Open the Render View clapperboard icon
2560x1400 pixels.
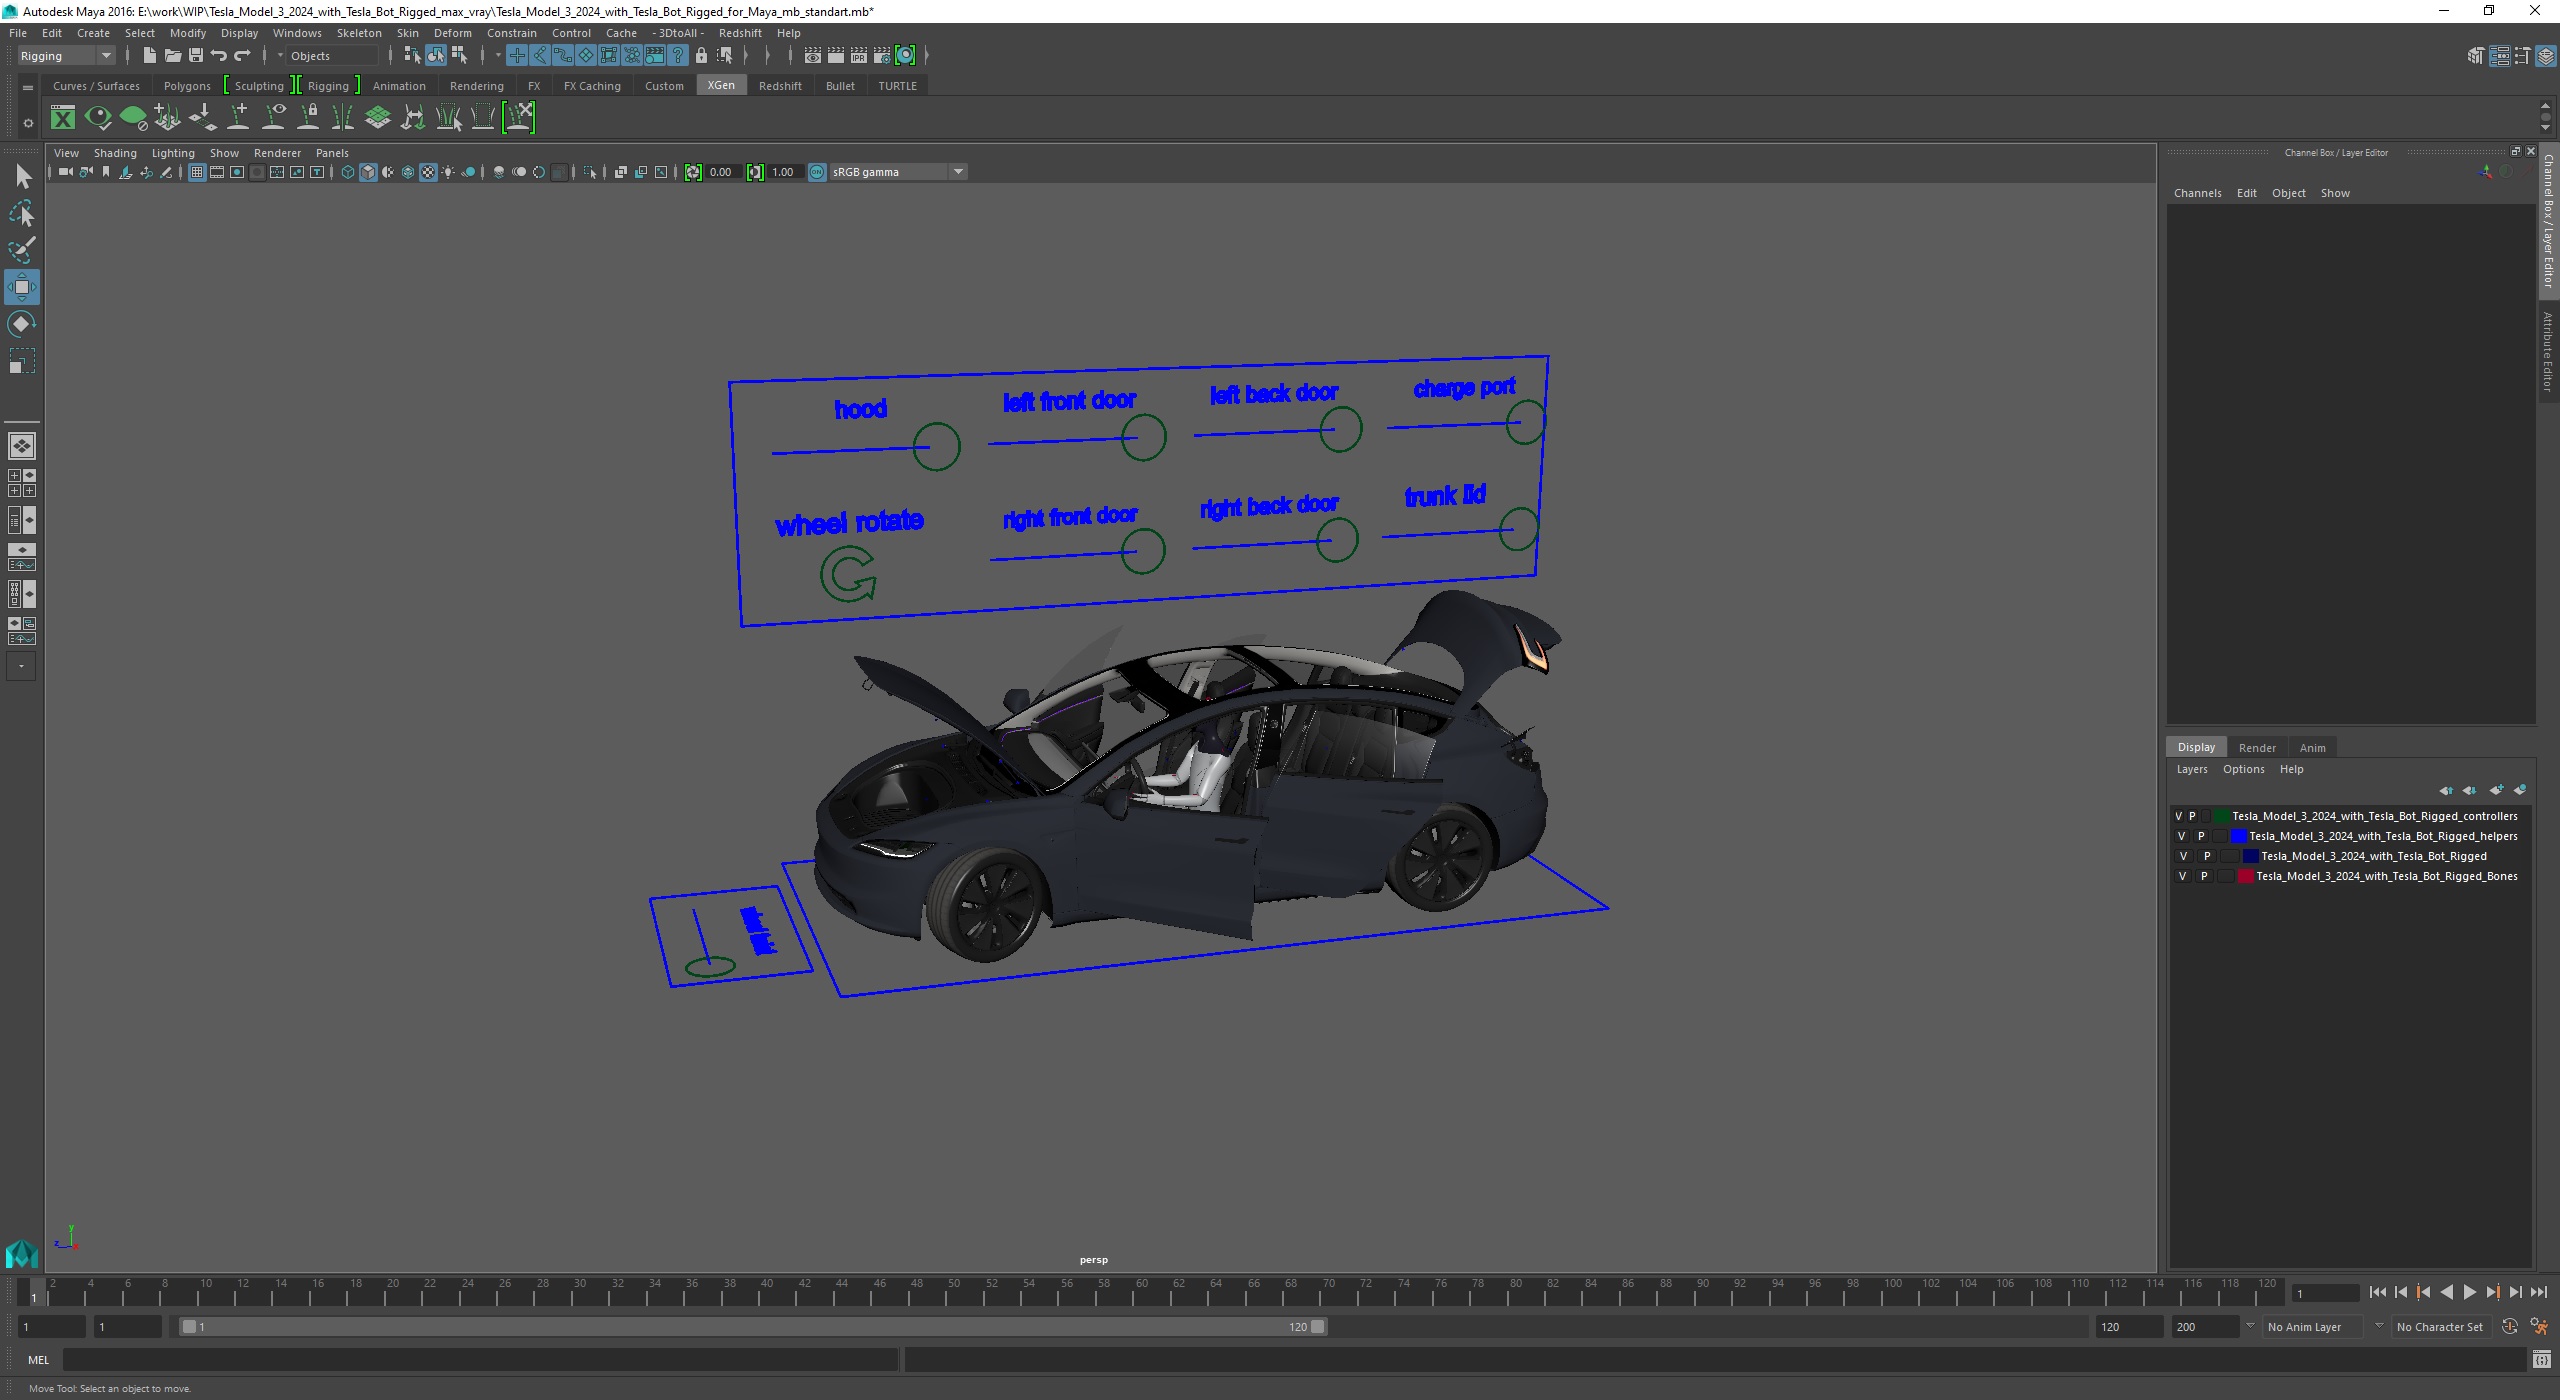pos(813,56)
